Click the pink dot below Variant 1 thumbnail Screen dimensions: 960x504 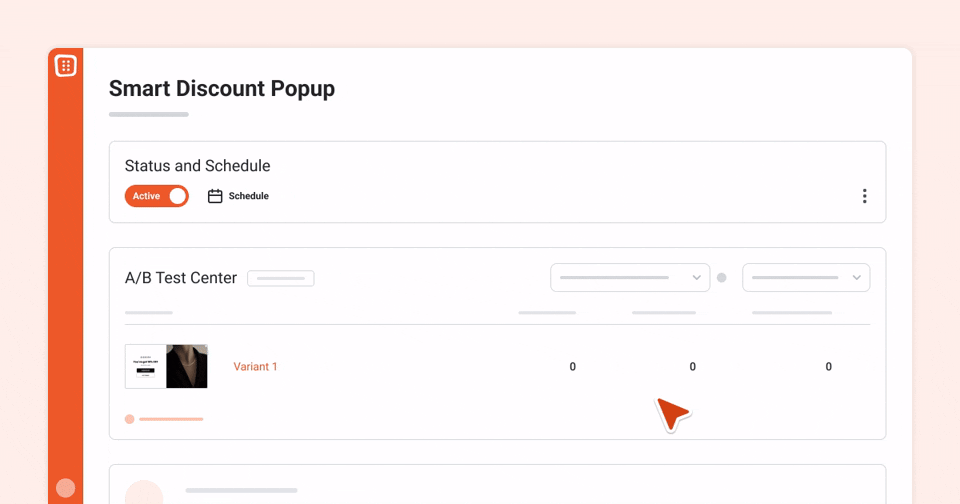coord(130,419)
